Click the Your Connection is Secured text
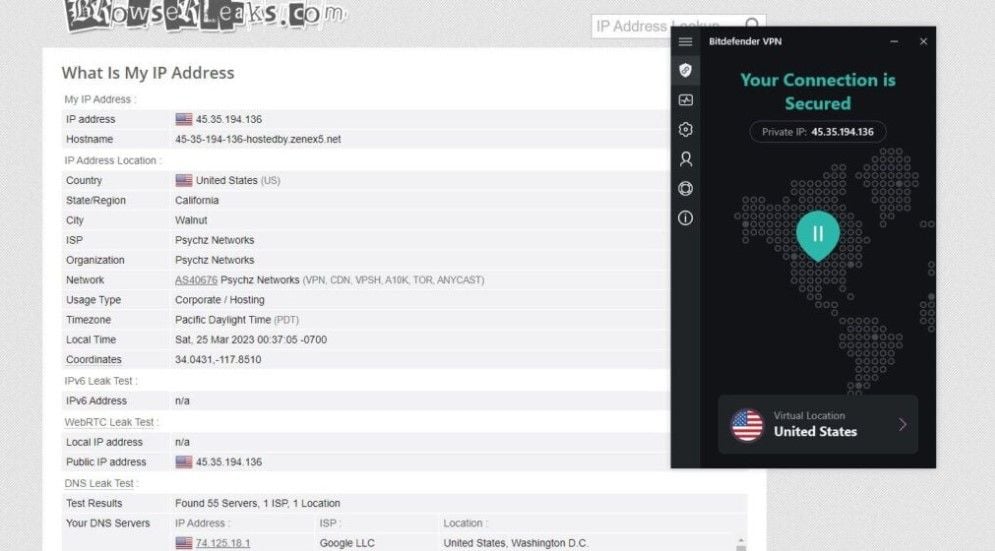Screen dimensions: 995x551 [x=817, y=91]
